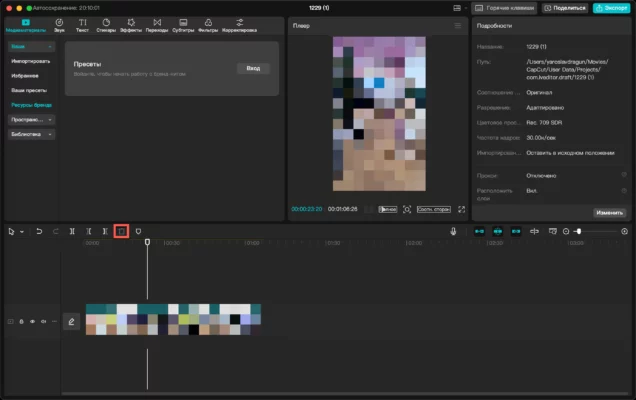
Task: Enter fullscreen preview in the player
Action: (462, 209)
